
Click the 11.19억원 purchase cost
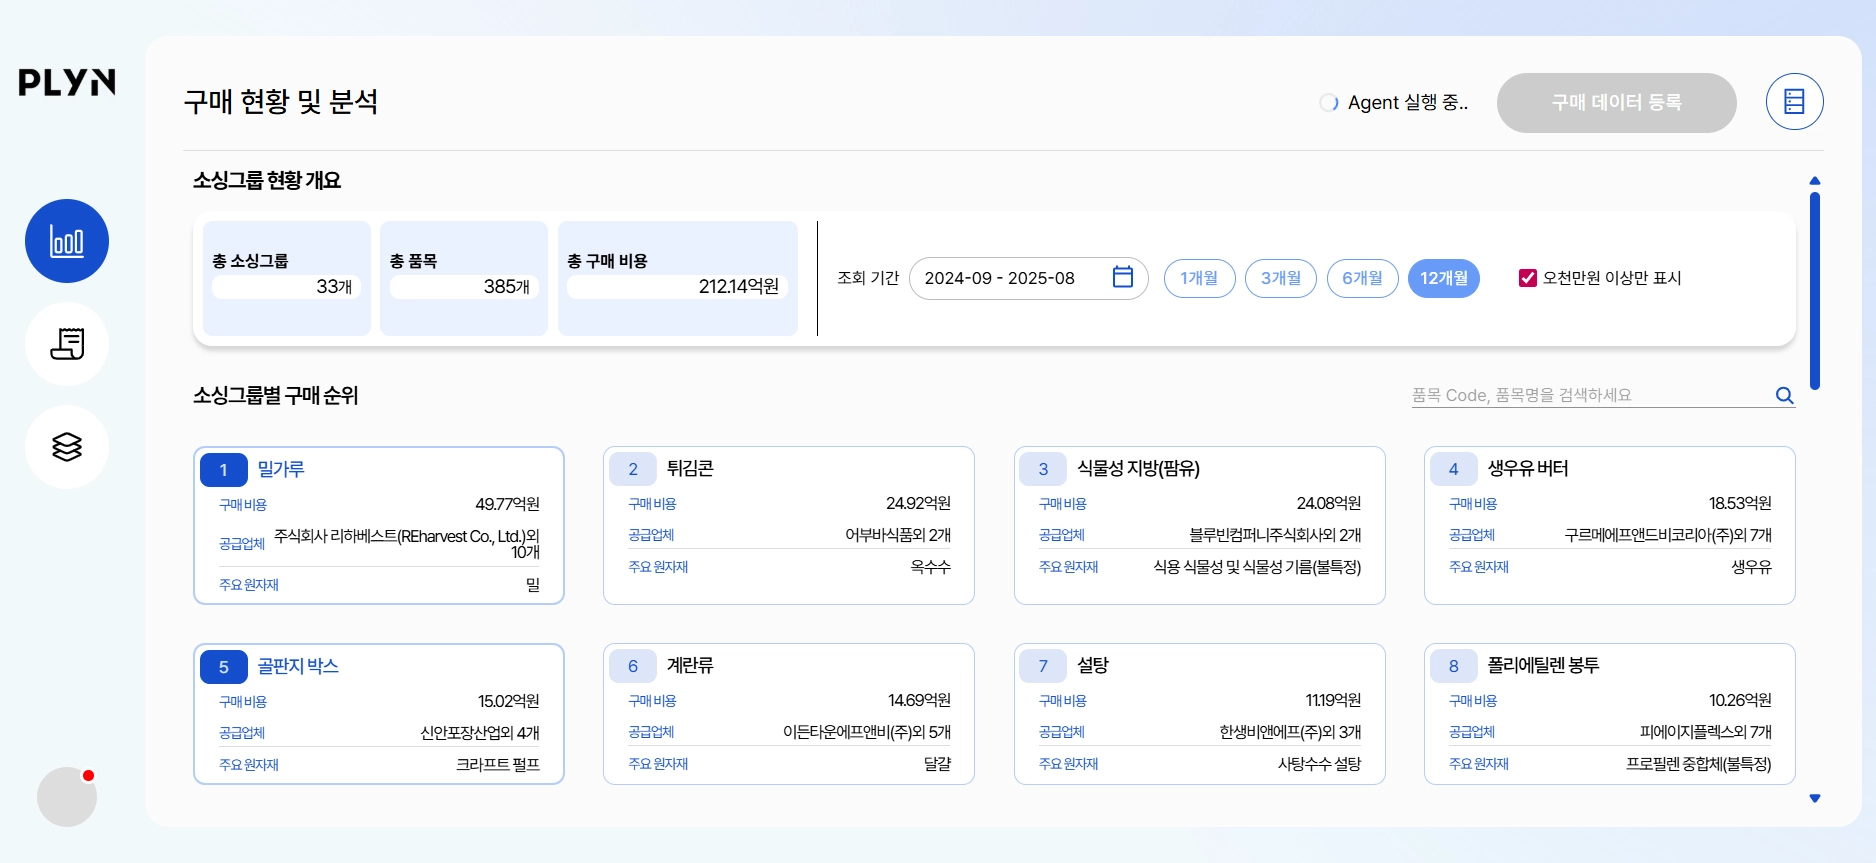click(1333, 700)
